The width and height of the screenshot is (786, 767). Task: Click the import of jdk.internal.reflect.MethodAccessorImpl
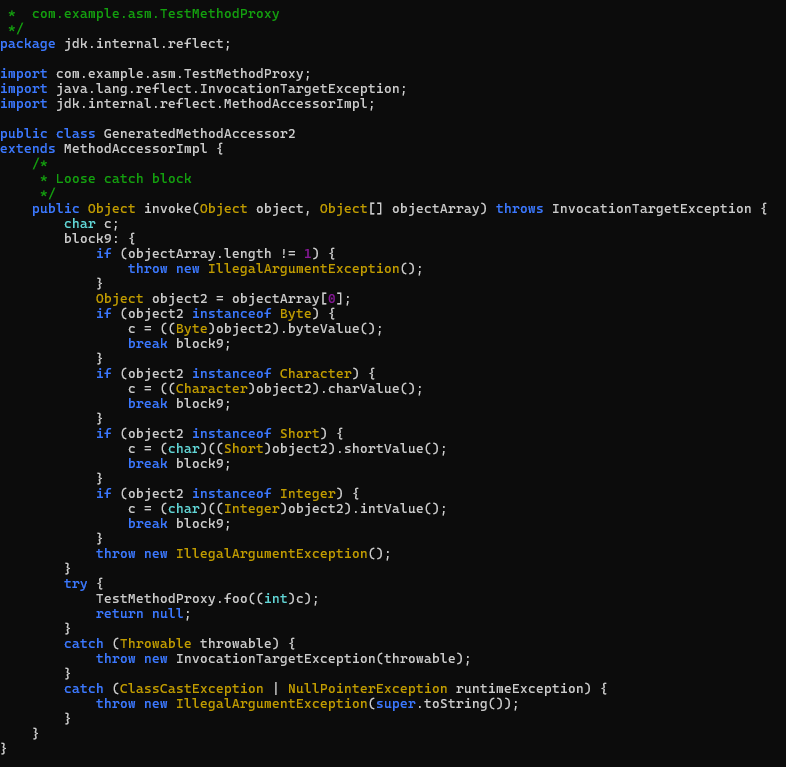click(x=187, y=104)
